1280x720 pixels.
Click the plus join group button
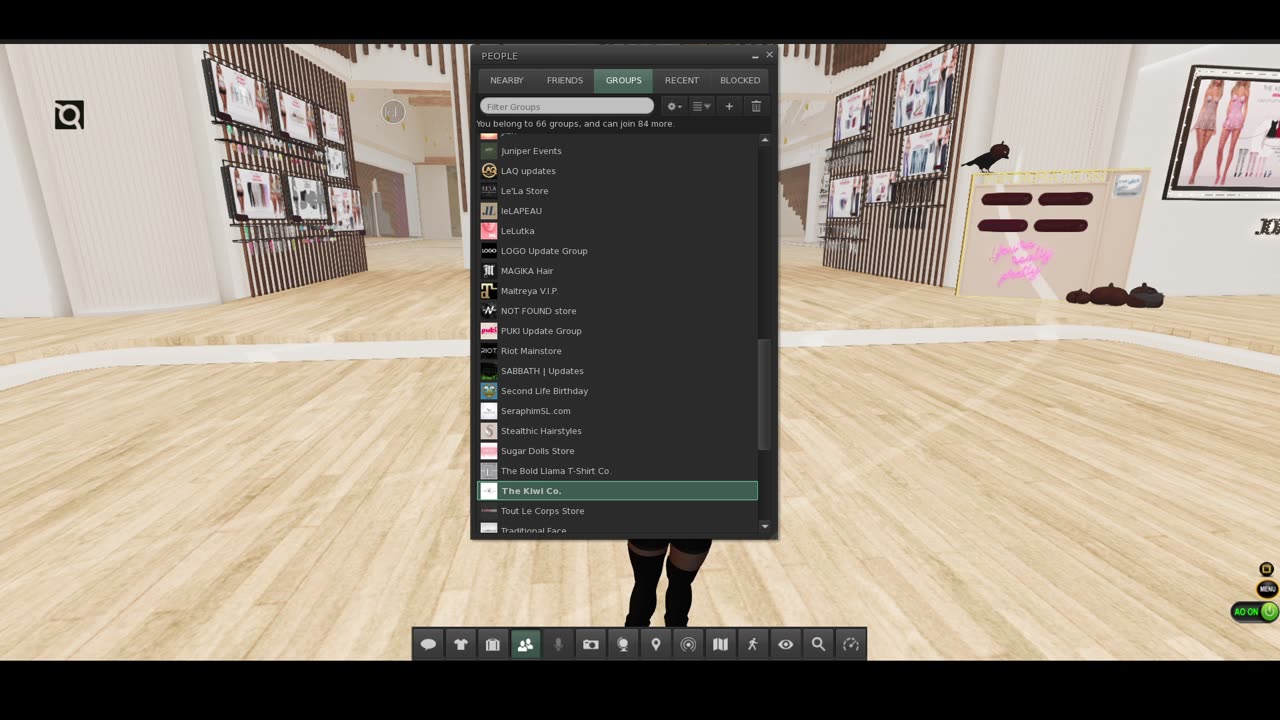pos(729,106)
